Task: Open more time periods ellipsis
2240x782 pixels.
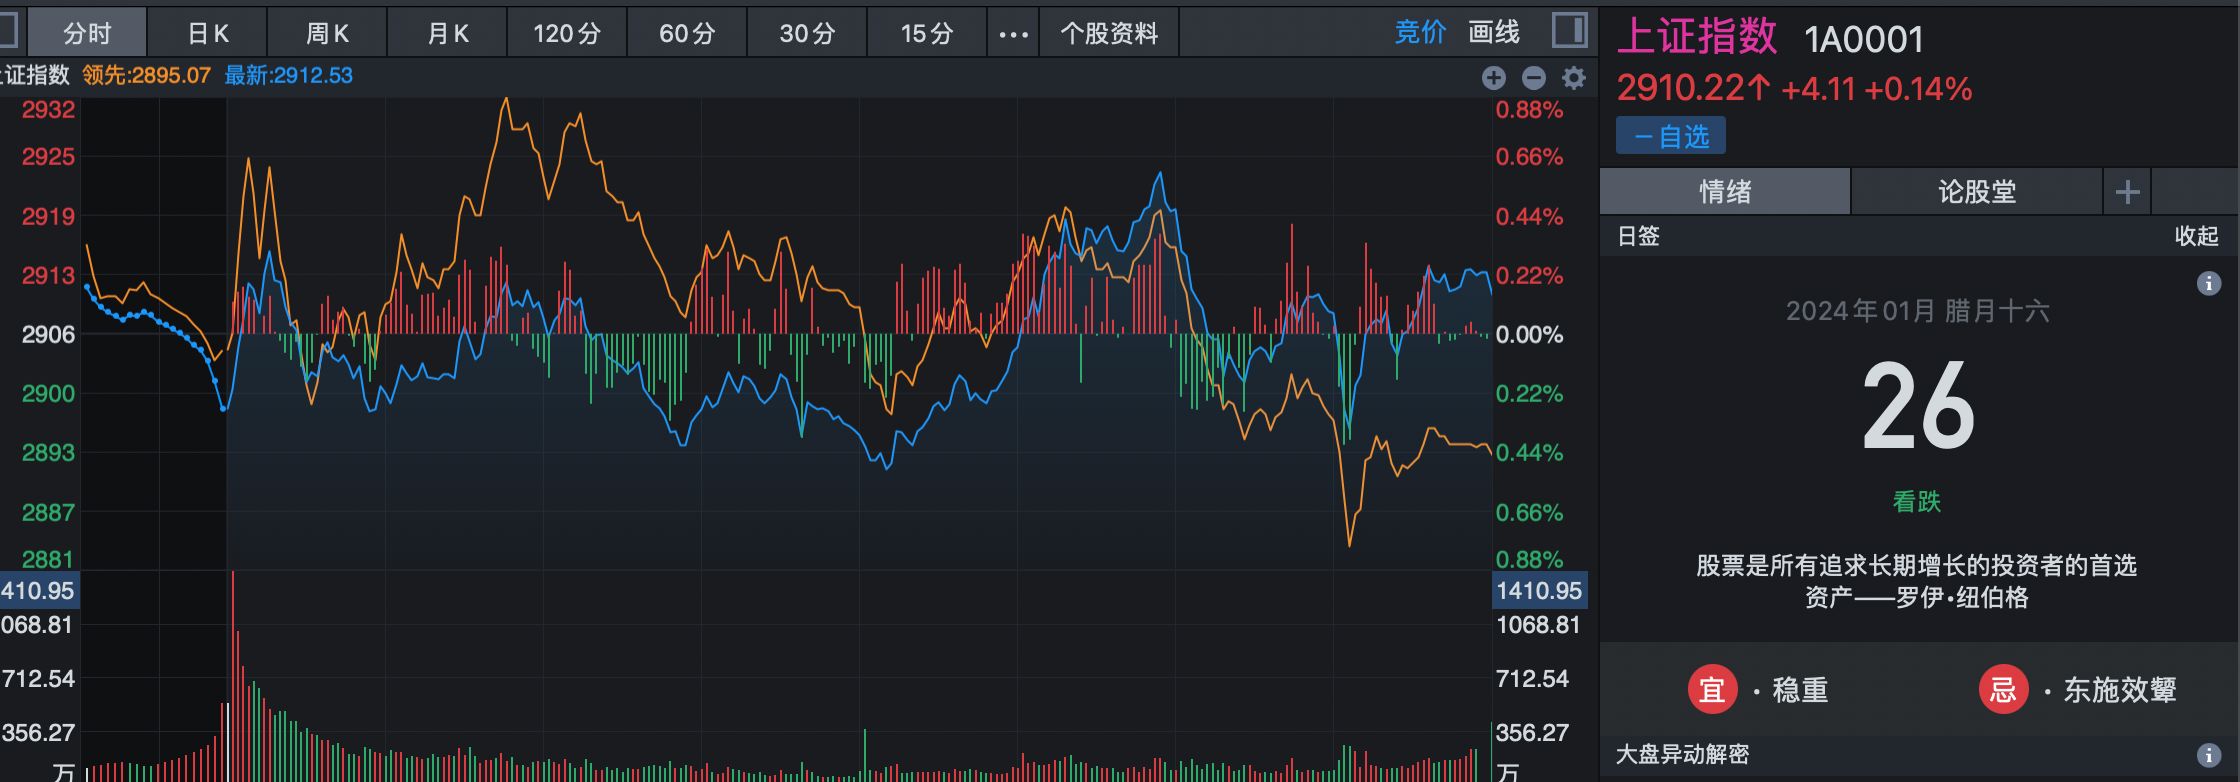Action: [1013, 34]
